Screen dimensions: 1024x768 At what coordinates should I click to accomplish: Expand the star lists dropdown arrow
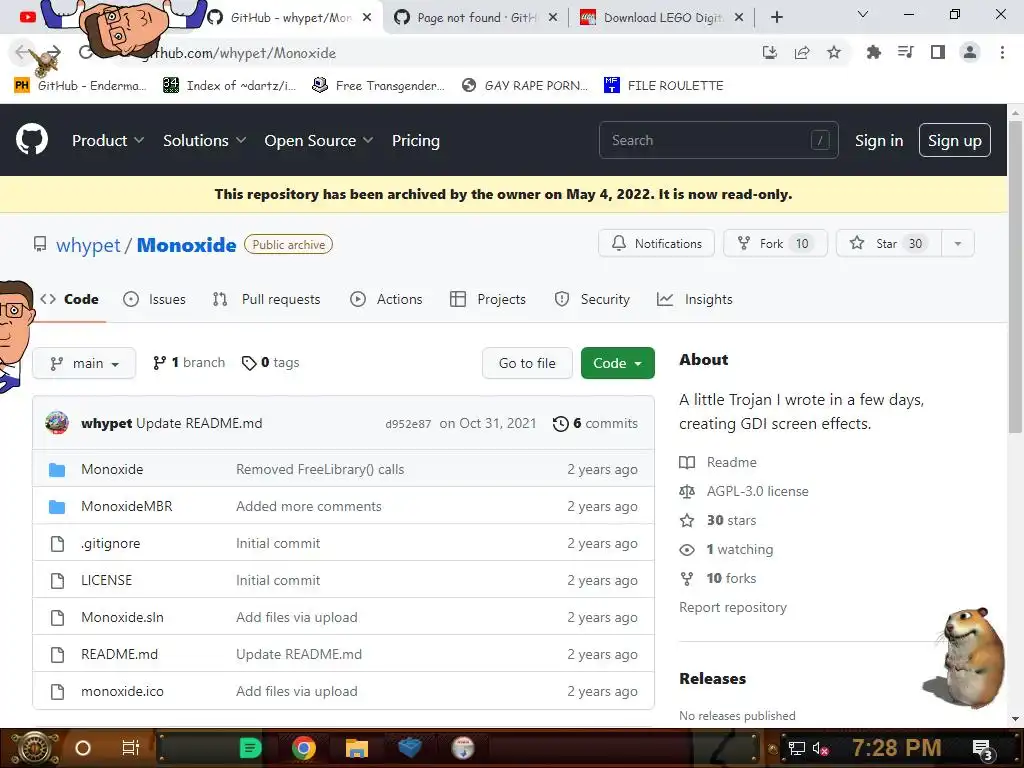957,244
